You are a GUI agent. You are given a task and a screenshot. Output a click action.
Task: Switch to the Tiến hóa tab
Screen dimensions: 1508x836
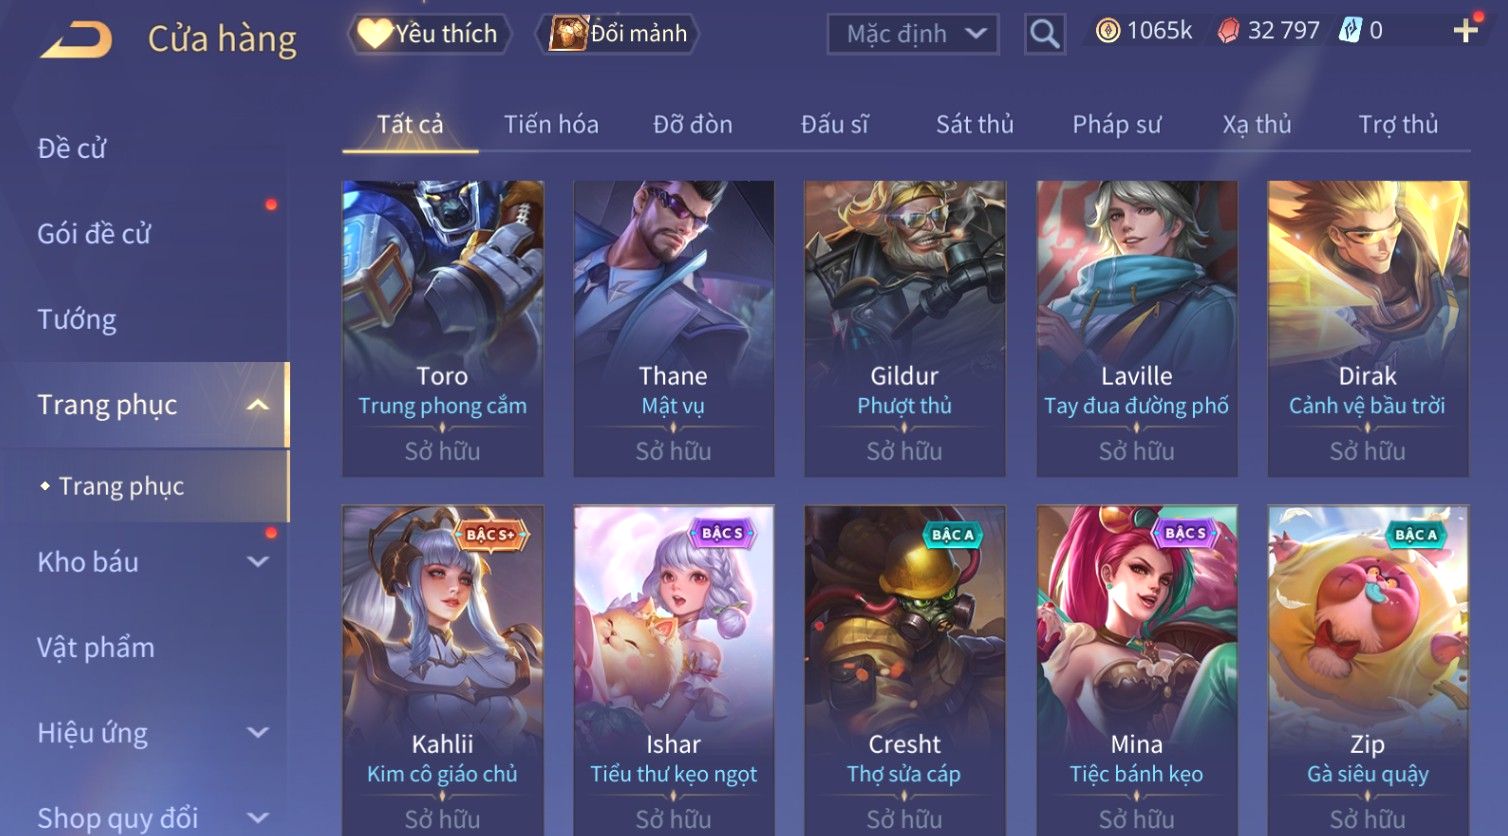(x=551, y=124)
